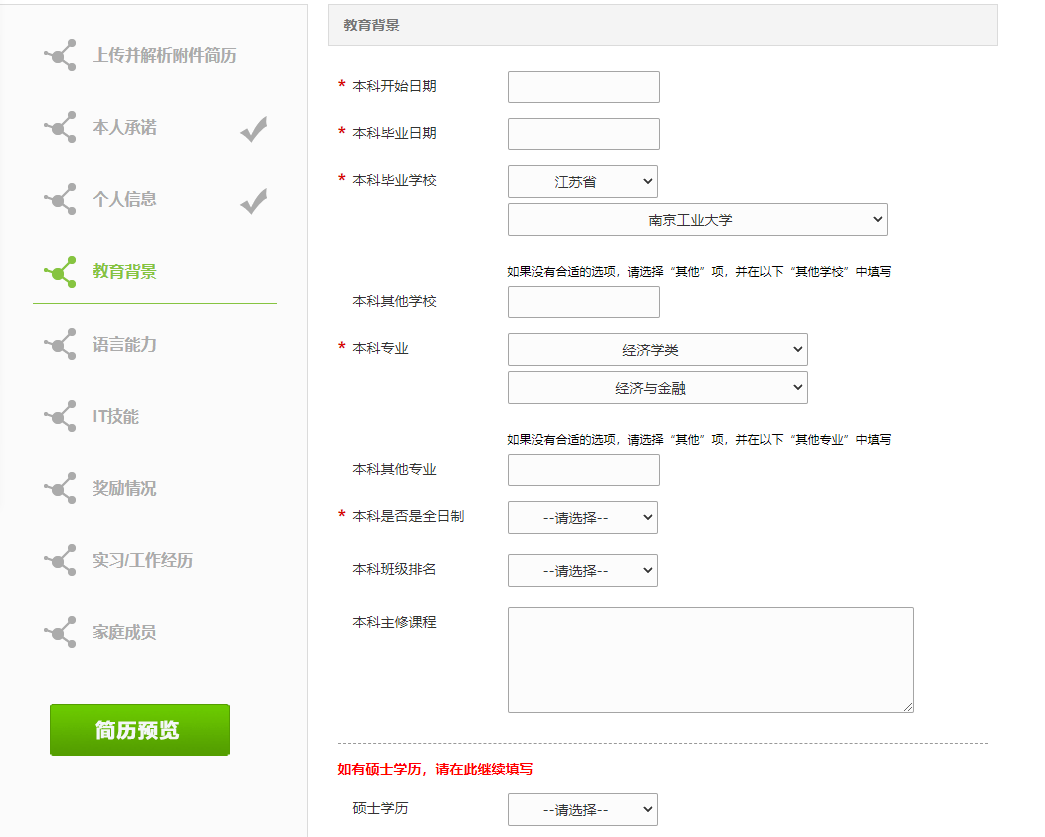Click the share icon beside 上传并解析附件简历
Image resolution: width=1045 pixels, height=837 pixels.
[x=61, y=55]
